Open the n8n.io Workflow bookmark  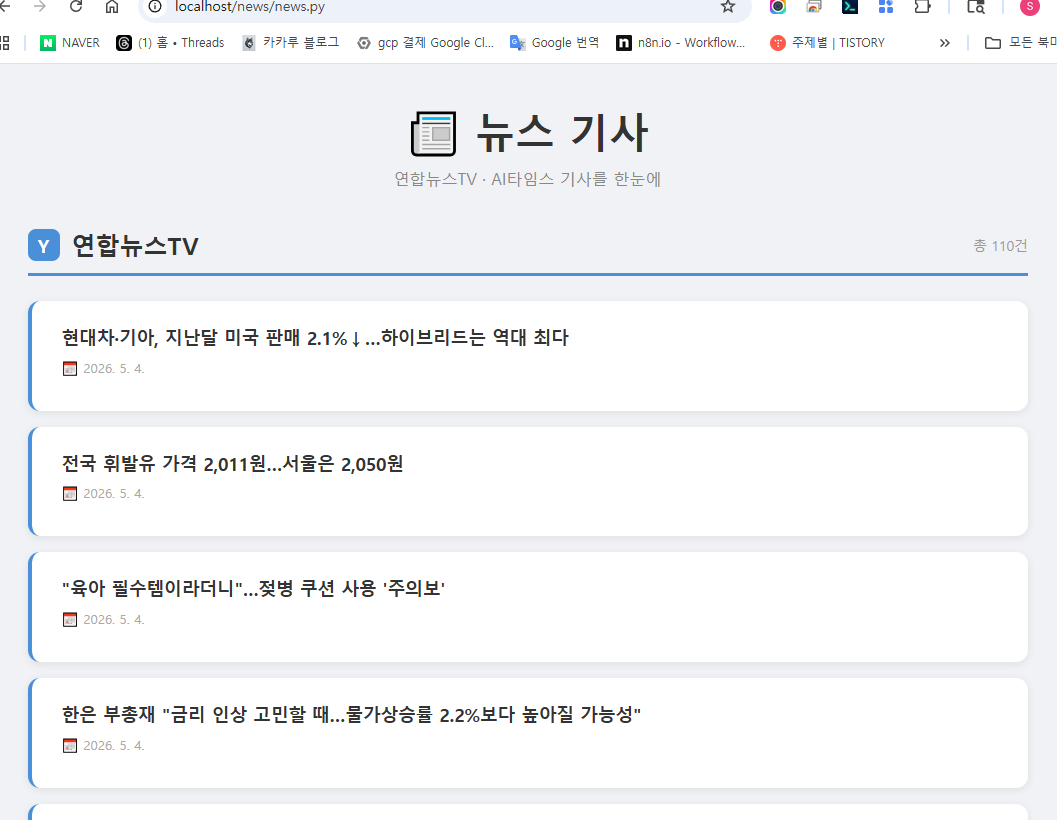pyautogui.click(x=681, y=42)
